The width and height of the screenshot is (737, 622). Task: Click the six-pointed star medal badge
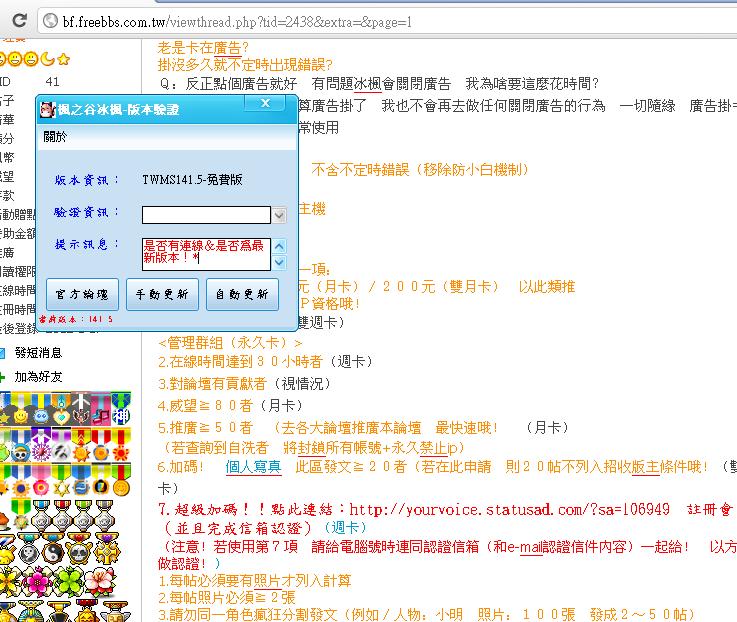click(x=61, y=481)
